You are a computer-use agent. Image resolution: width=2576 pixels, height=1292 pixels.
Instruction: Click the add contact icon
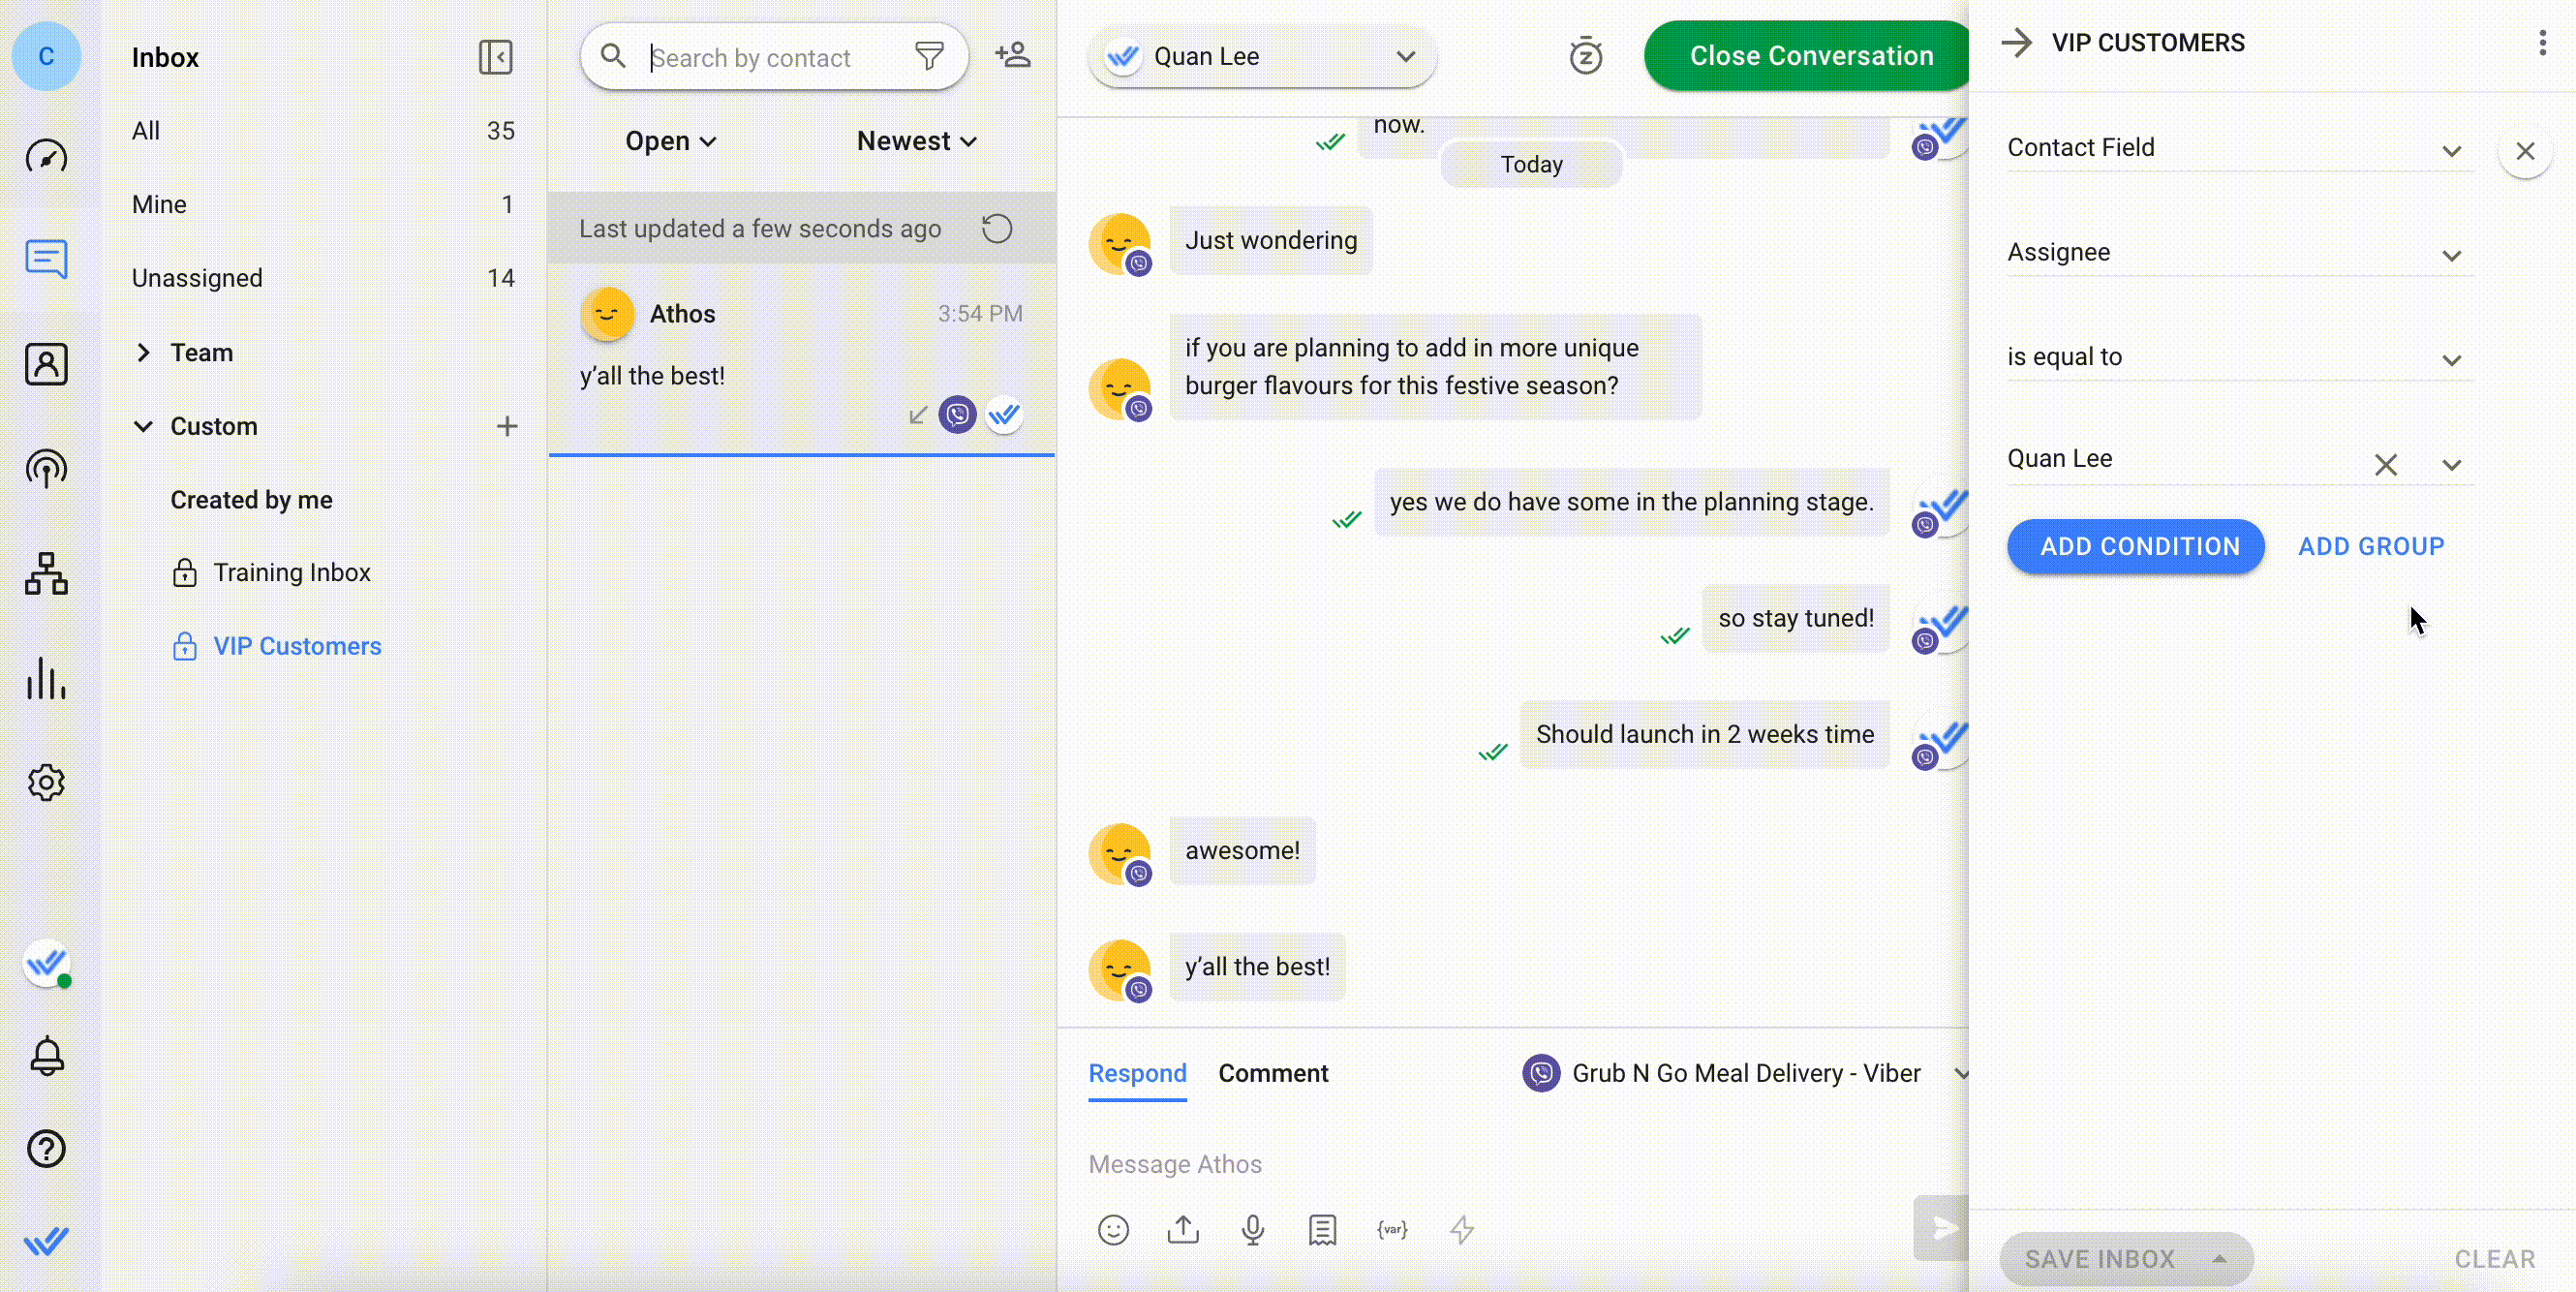tap(1012, 55)
